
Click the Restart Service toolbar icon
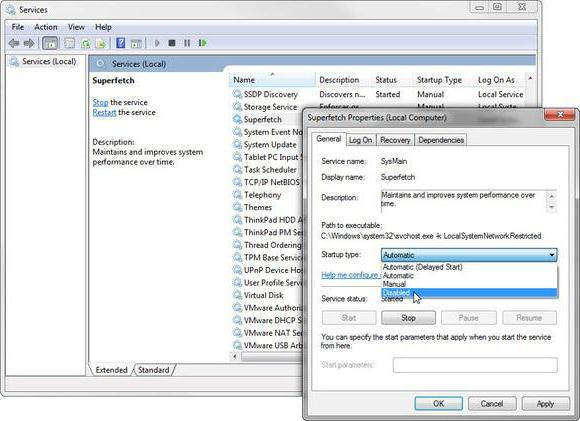(x=202, y=43)
